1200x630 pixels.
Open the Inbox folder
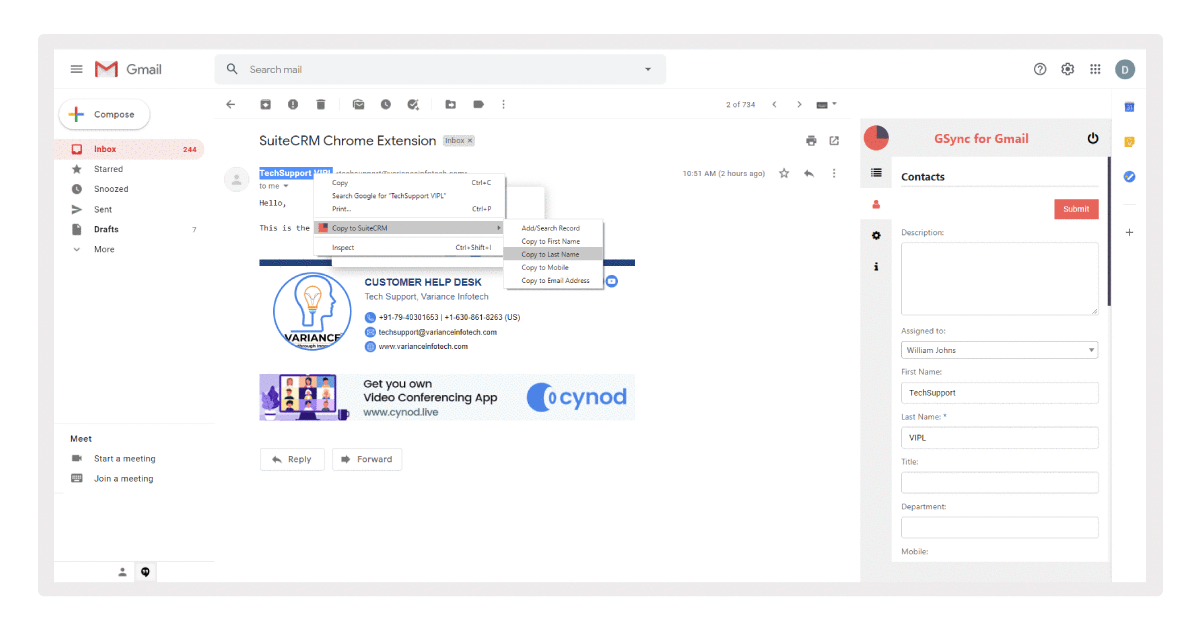click(129, 149)
